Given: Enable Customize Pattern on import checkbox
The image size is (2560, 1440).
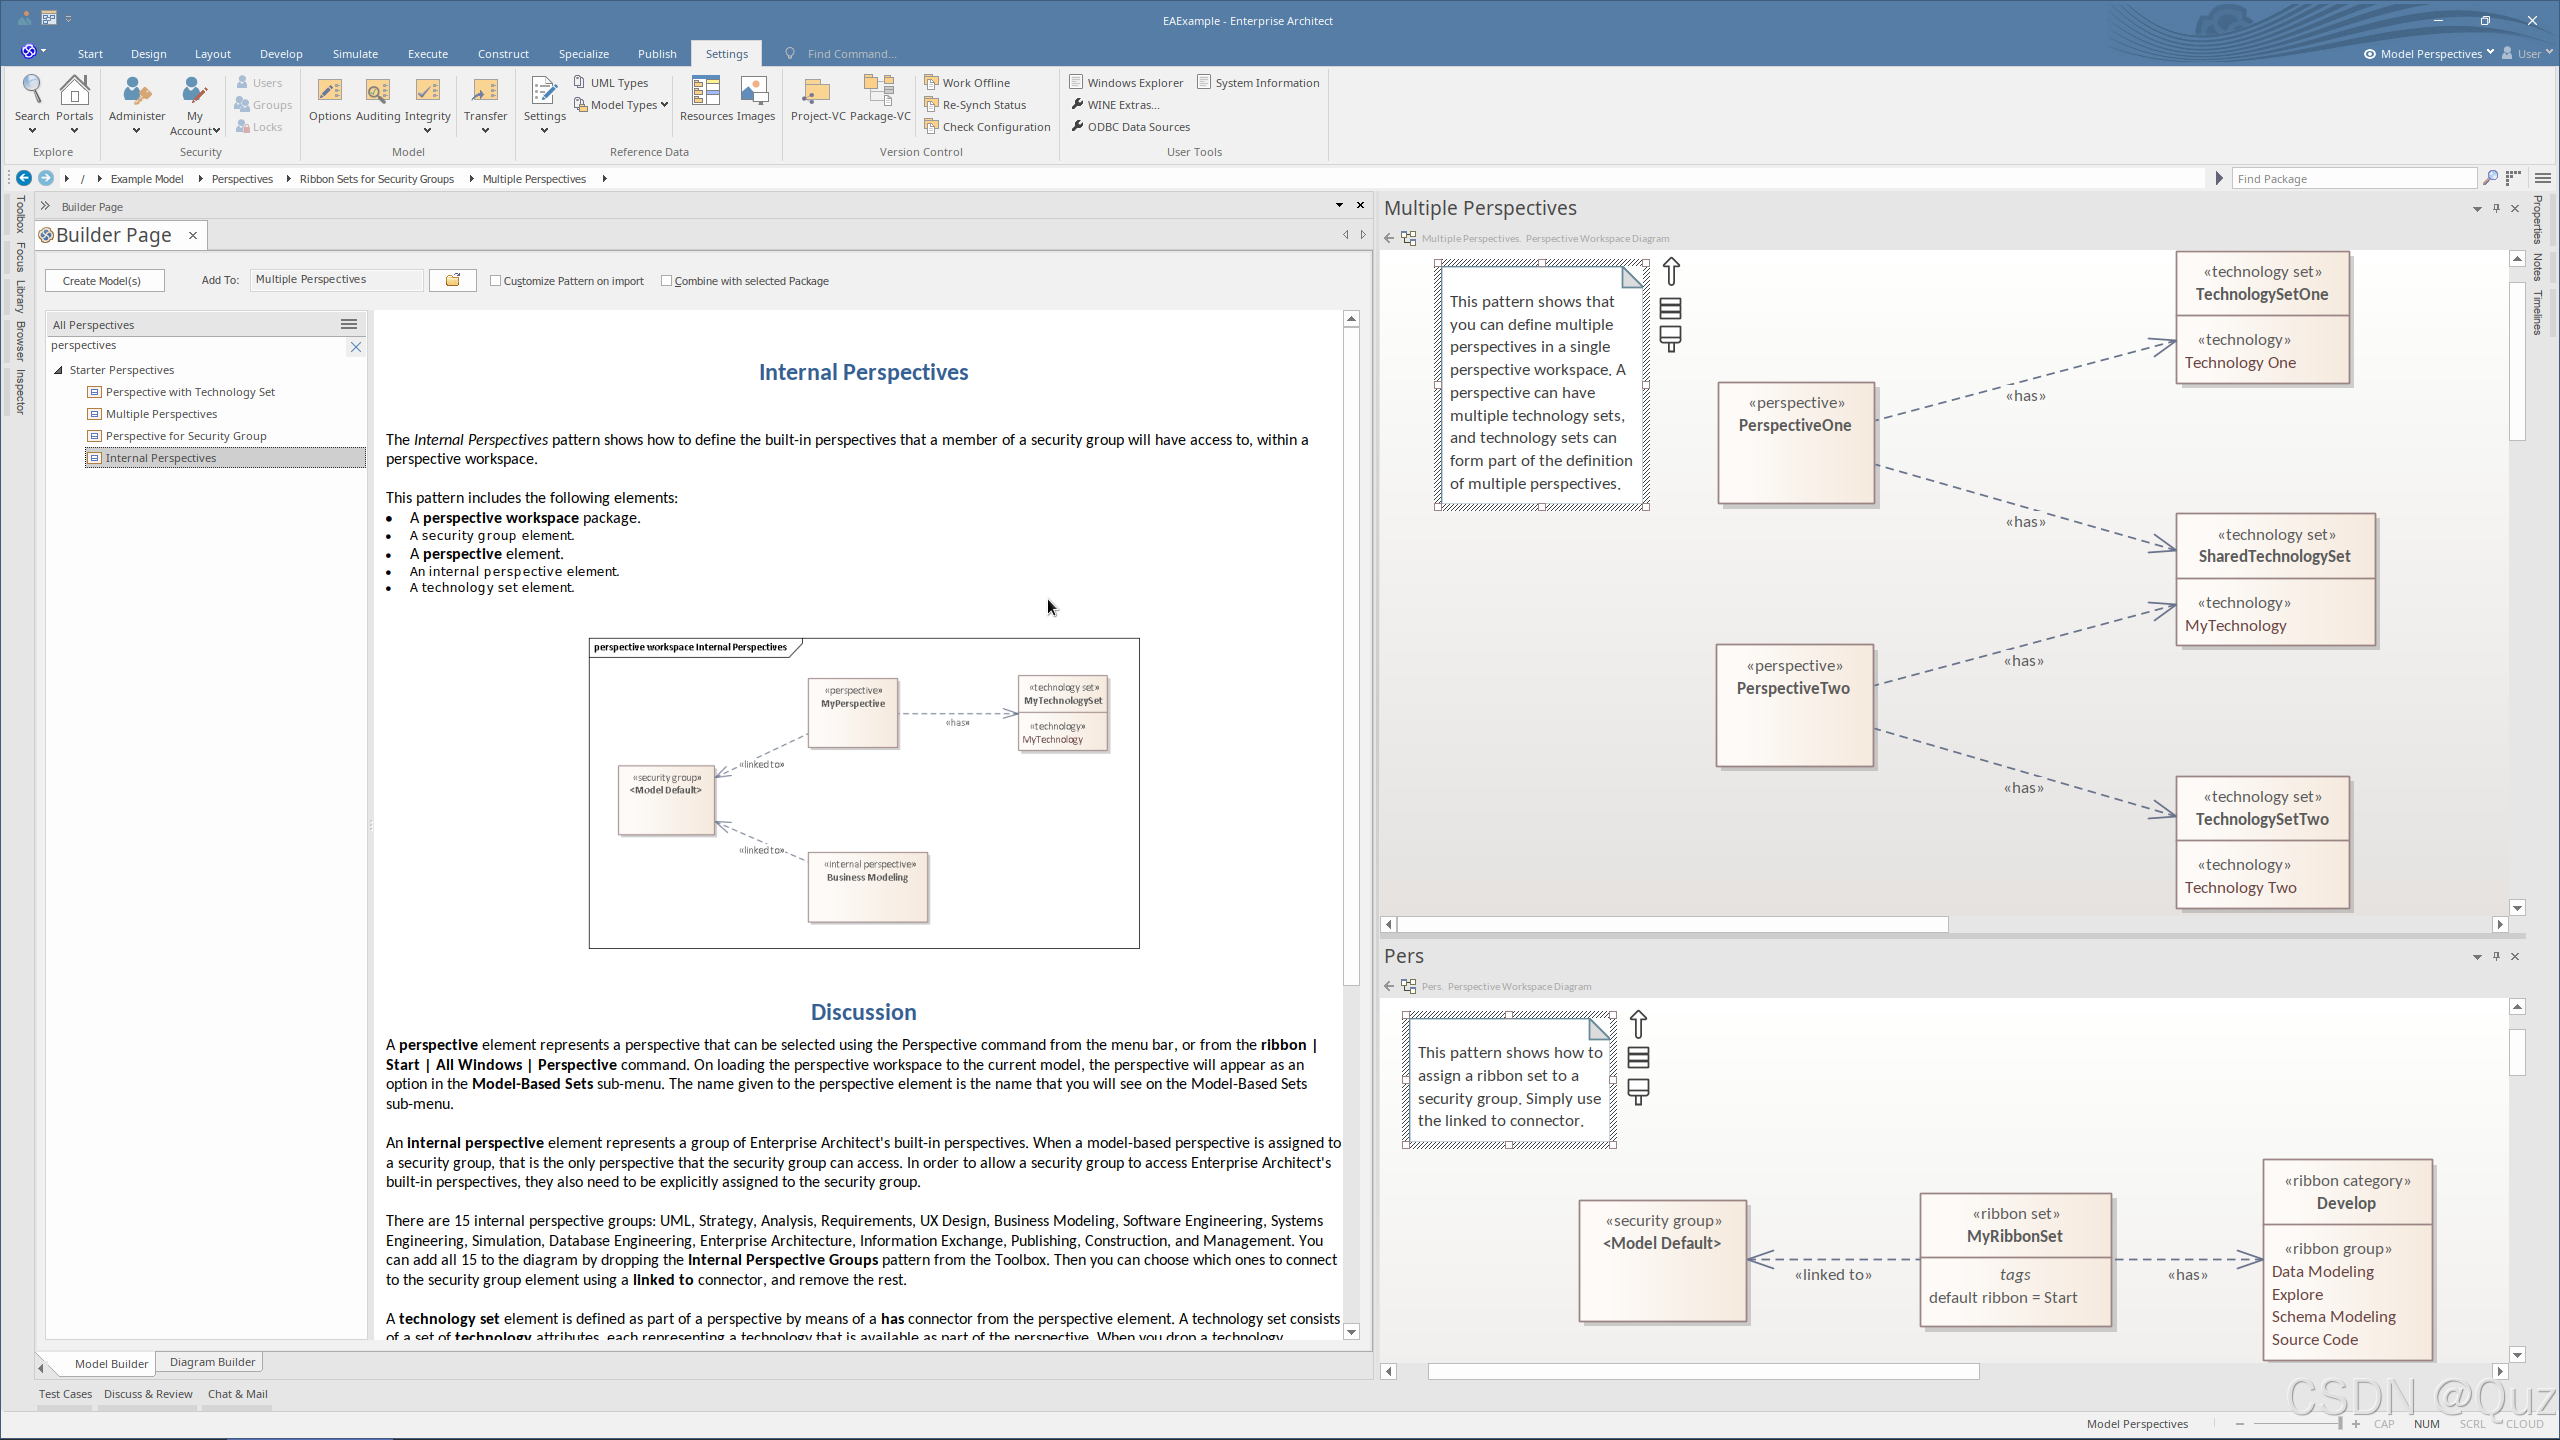Looking at the screenshot, I should pyautogui.click(x=496, y=281).
